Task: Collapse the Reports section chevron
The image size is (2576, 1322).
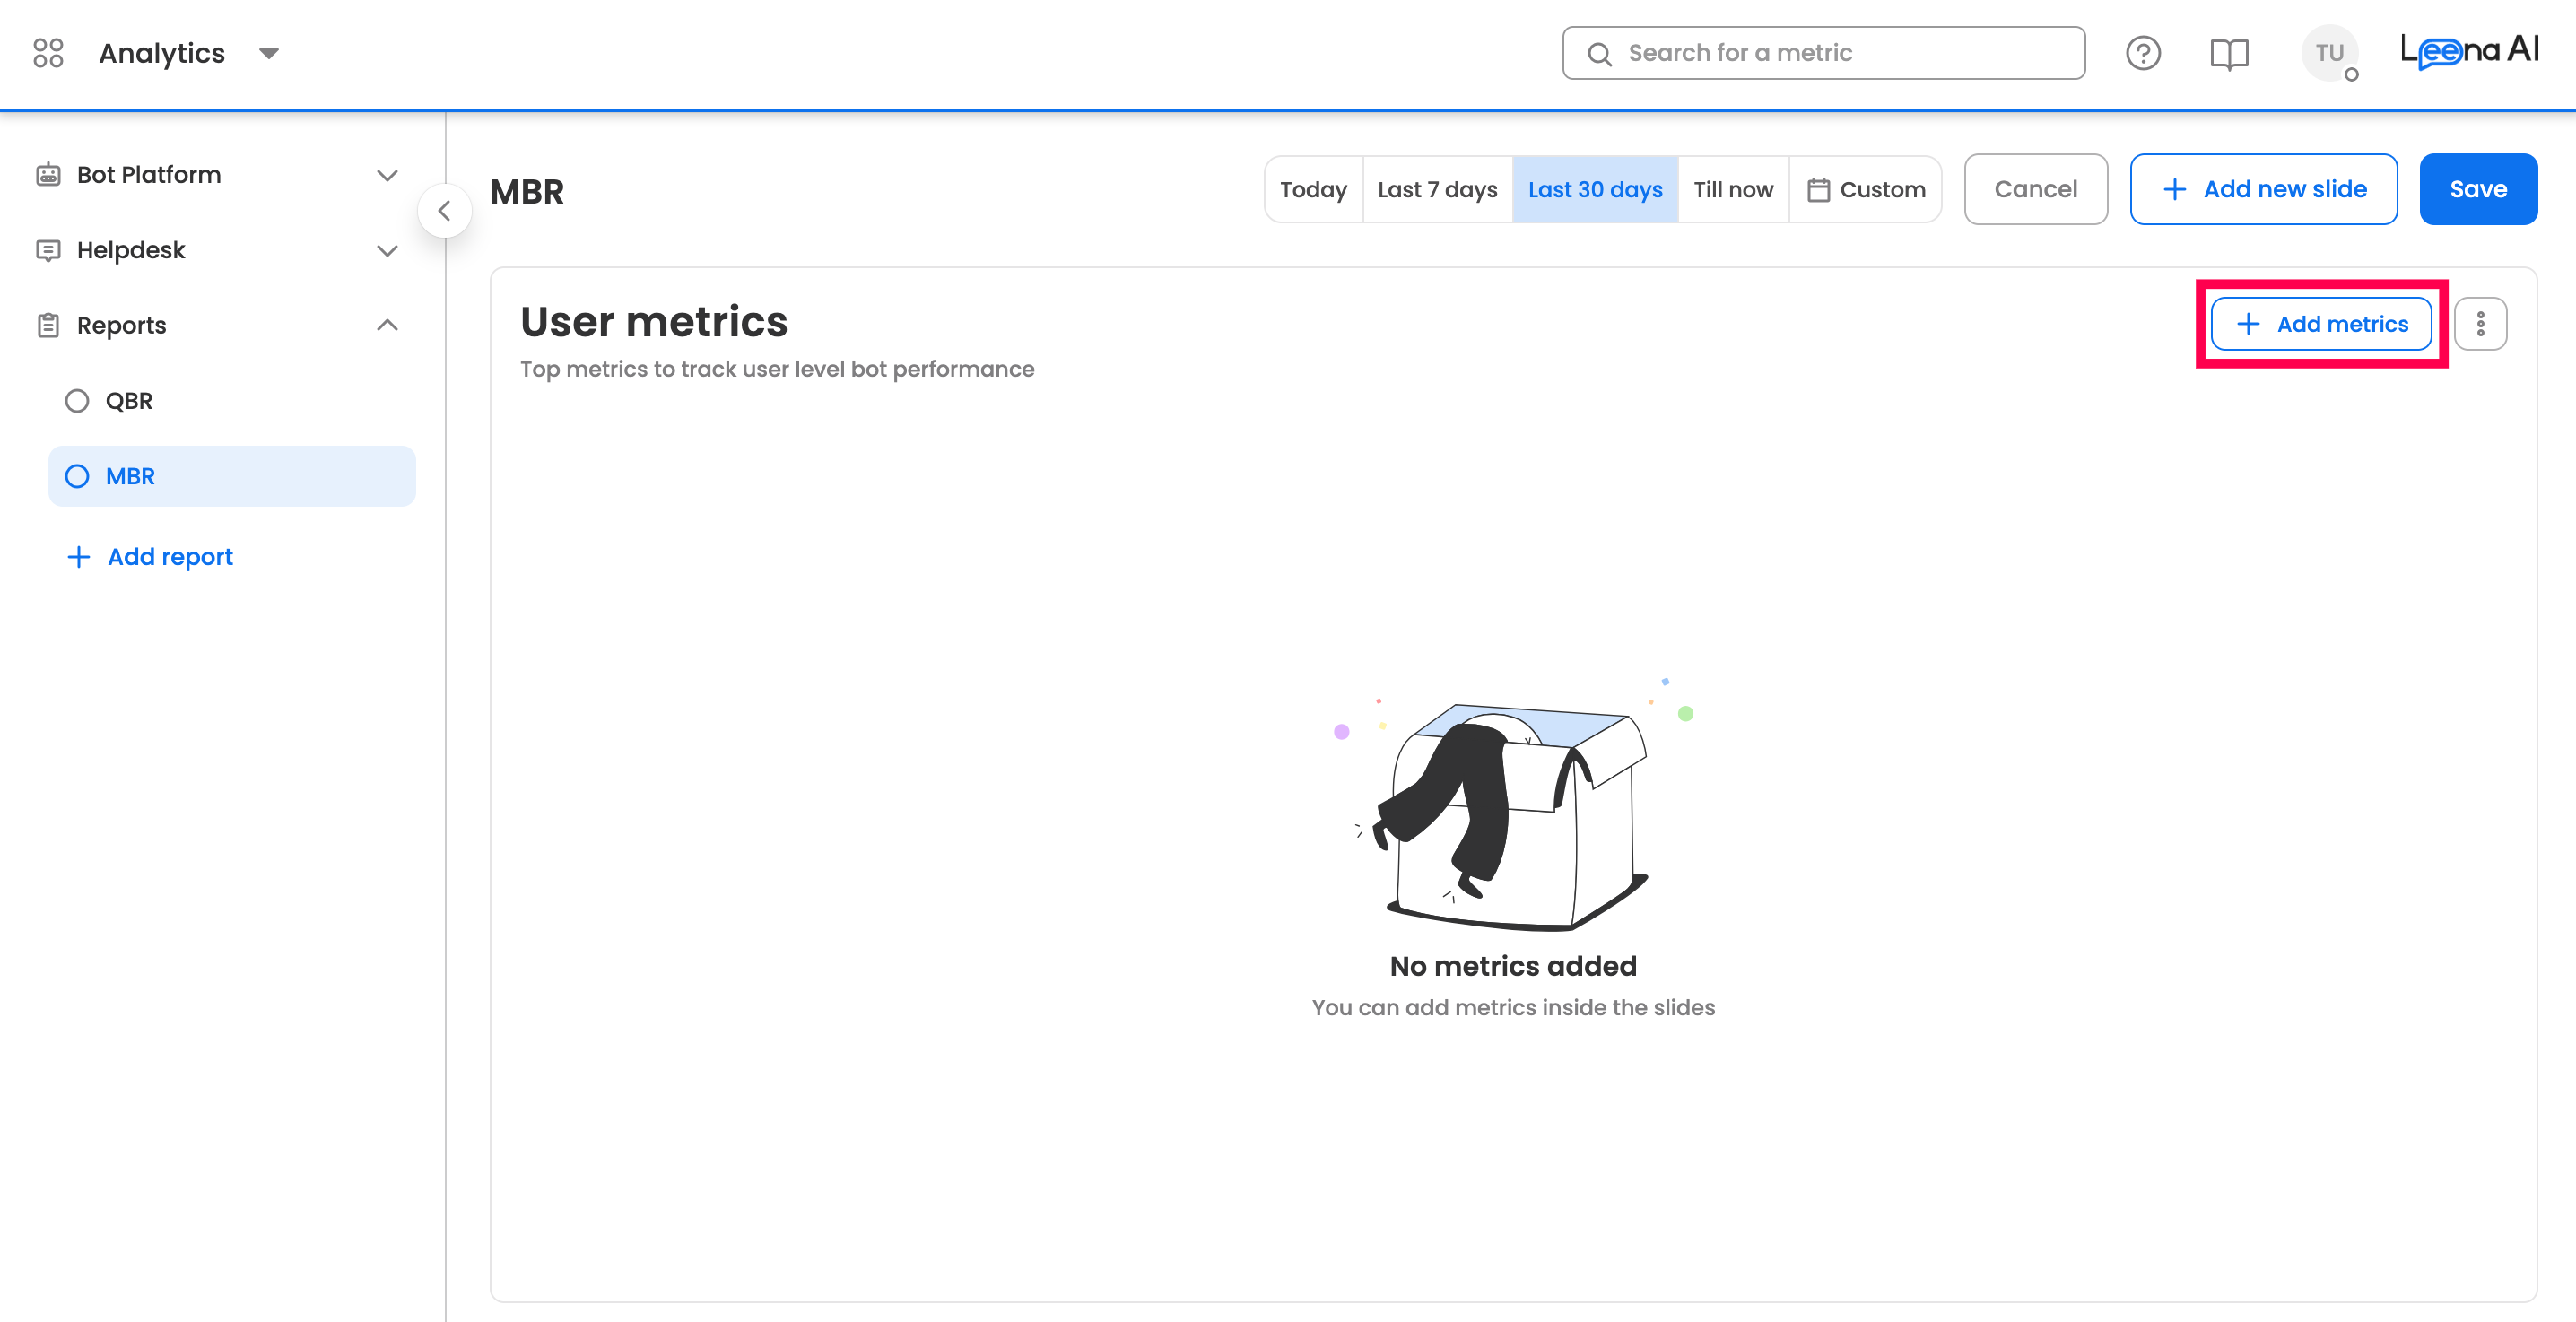Action: 387,325
